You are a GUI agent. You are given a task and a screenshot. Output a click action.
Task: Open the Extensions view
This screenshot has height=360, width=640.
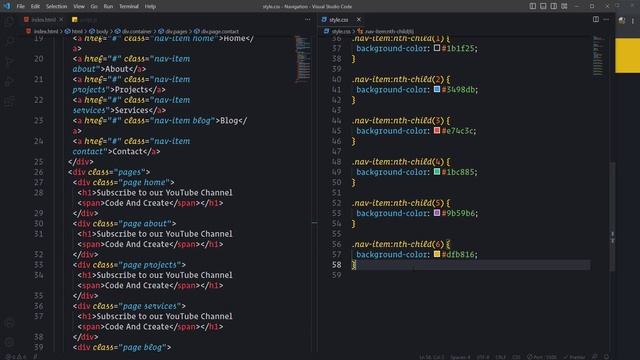tap(9, 101)
